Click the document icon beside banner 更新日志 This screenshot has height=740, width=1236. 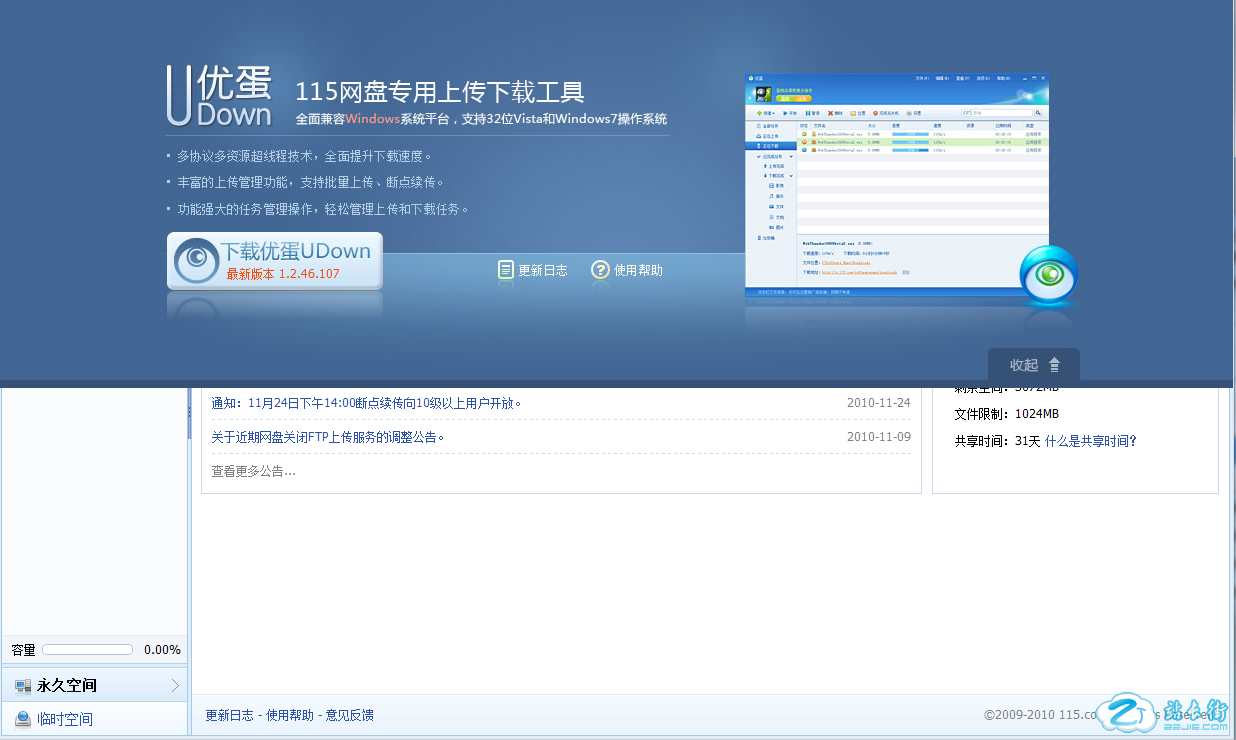pyautogui.click(x=506, y=270)
